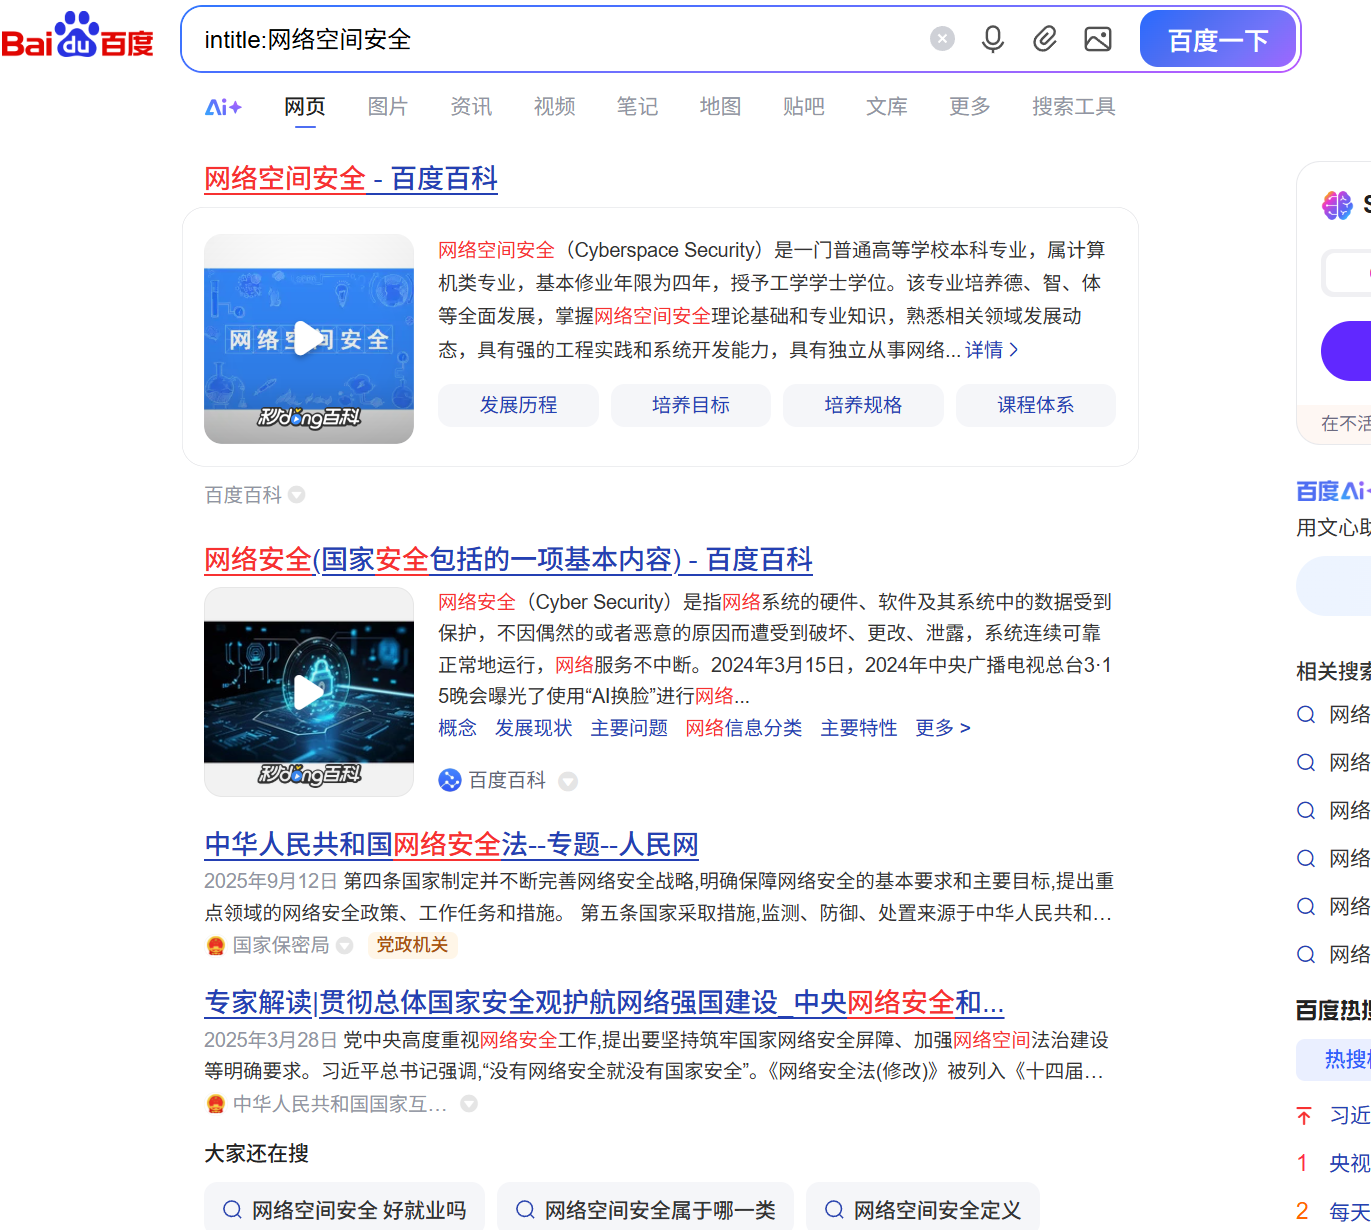
Task: Play the 网络安全 lock video thumbnail
Action: pos(309,692)
